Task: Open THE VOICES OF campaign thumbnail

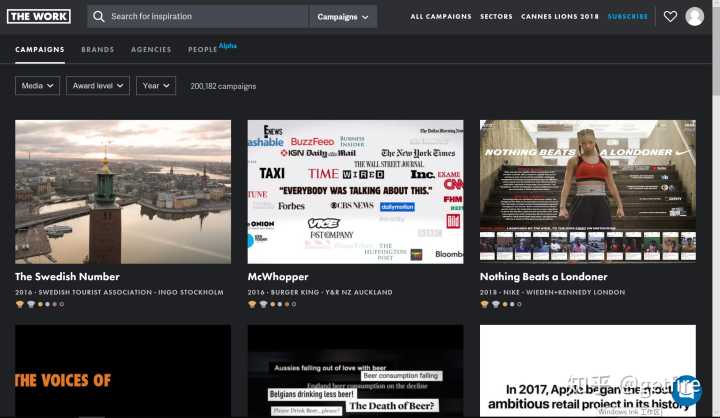Action: tap(123, 371)
